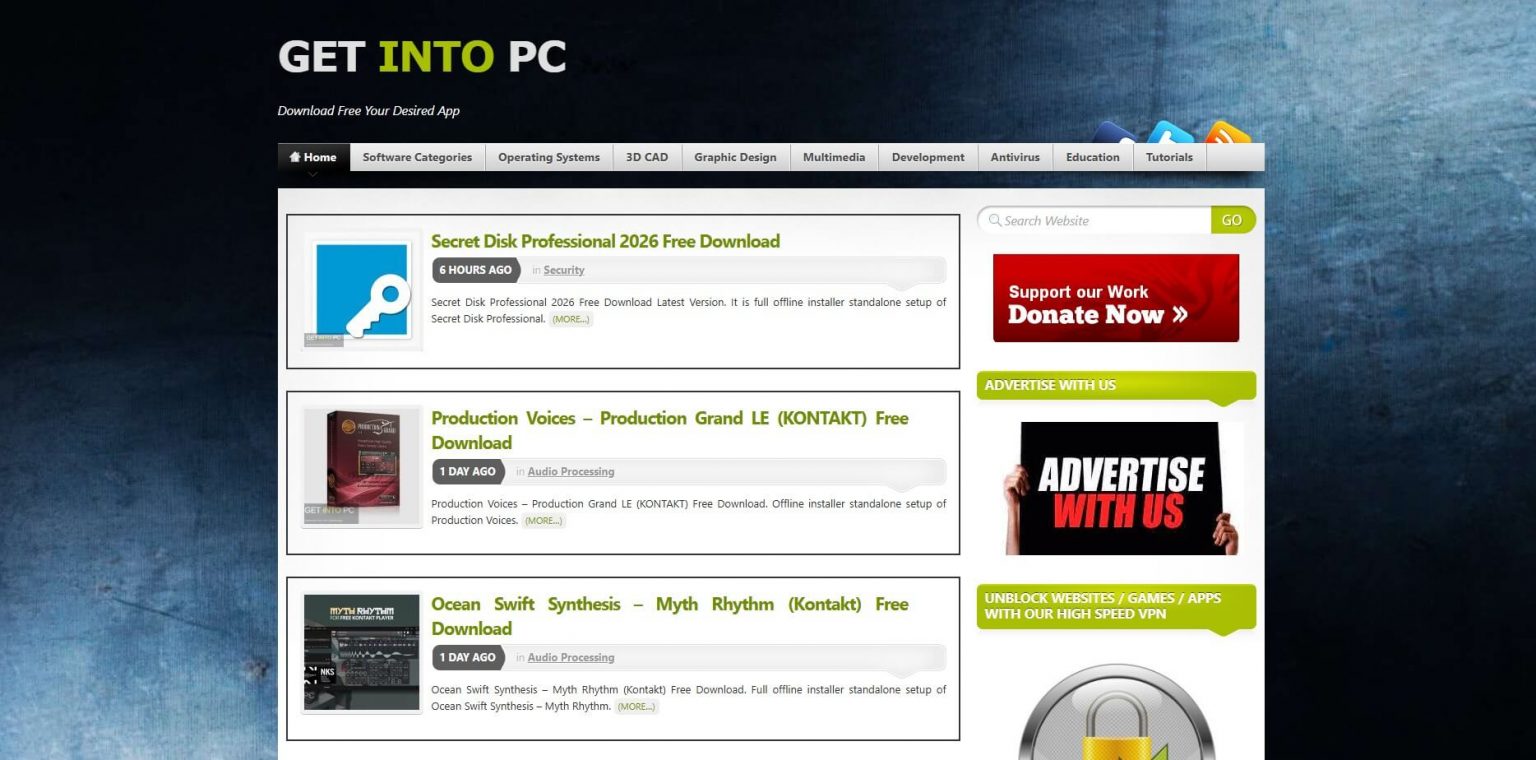1536x760 pixels.
Task: Open Audio Processing category on Ocean Swift post
Action: click(571, 658)
